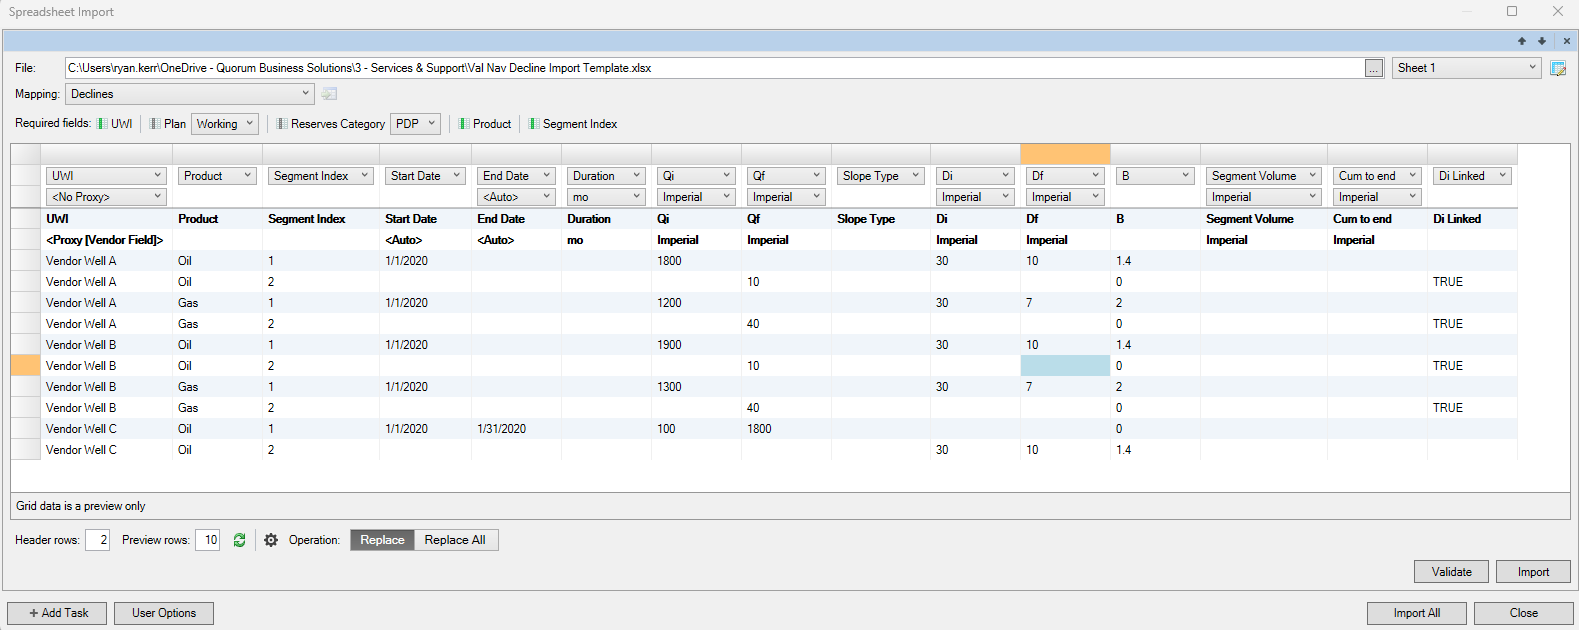Click the Validate button
Viewport: 1579px width, 630px height.
[1451, 572]
